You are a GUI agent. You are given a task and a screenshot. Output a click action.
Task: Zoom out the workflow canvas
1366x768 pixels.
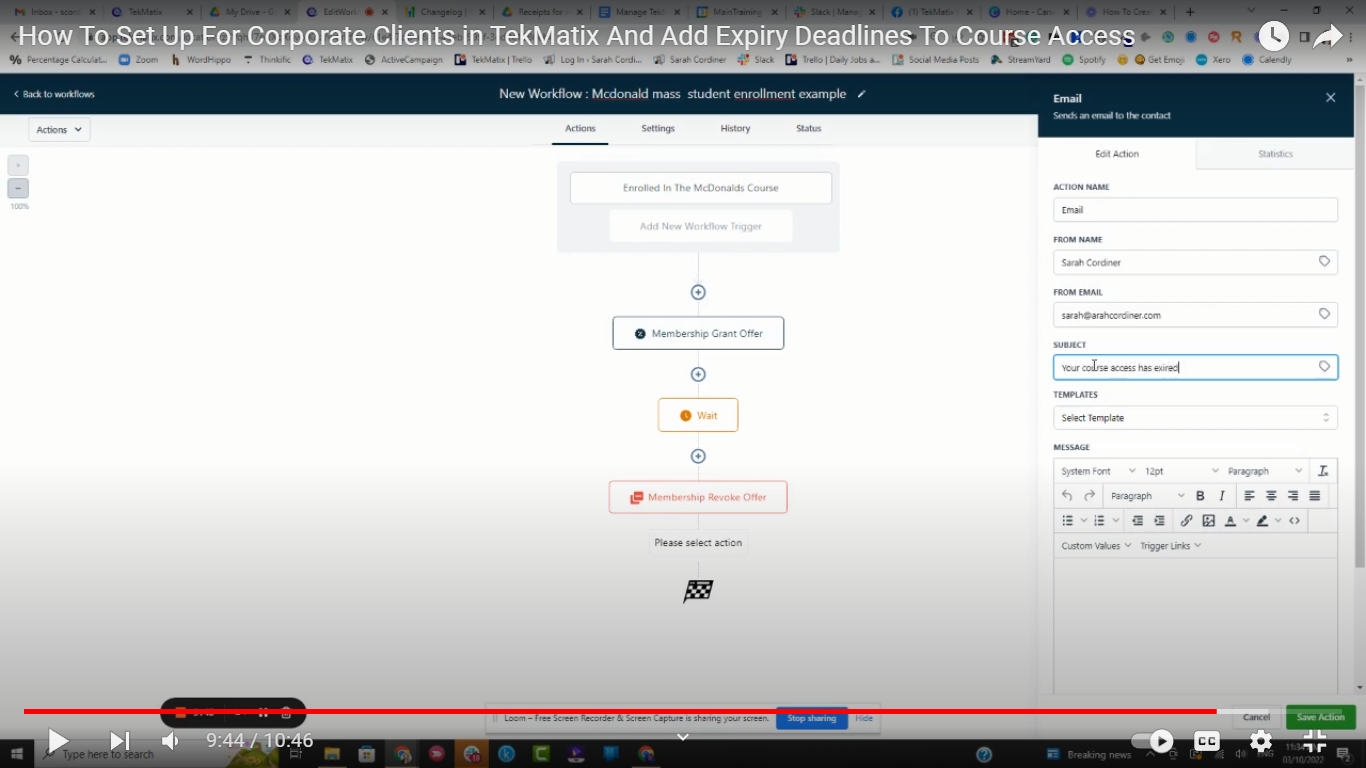click(x=18, y=188)
